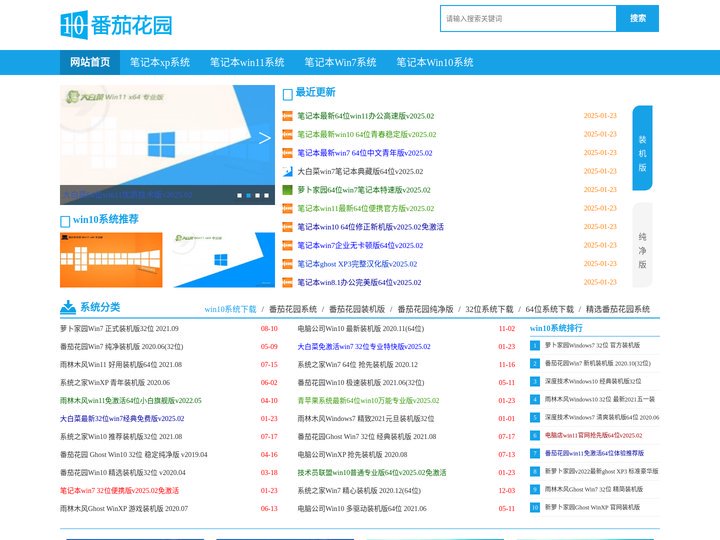Image resolution: width=720 pixels, height=540 pixels.
Task: Open the 番茄花园装机版 category link
Action: click(357, 309)
